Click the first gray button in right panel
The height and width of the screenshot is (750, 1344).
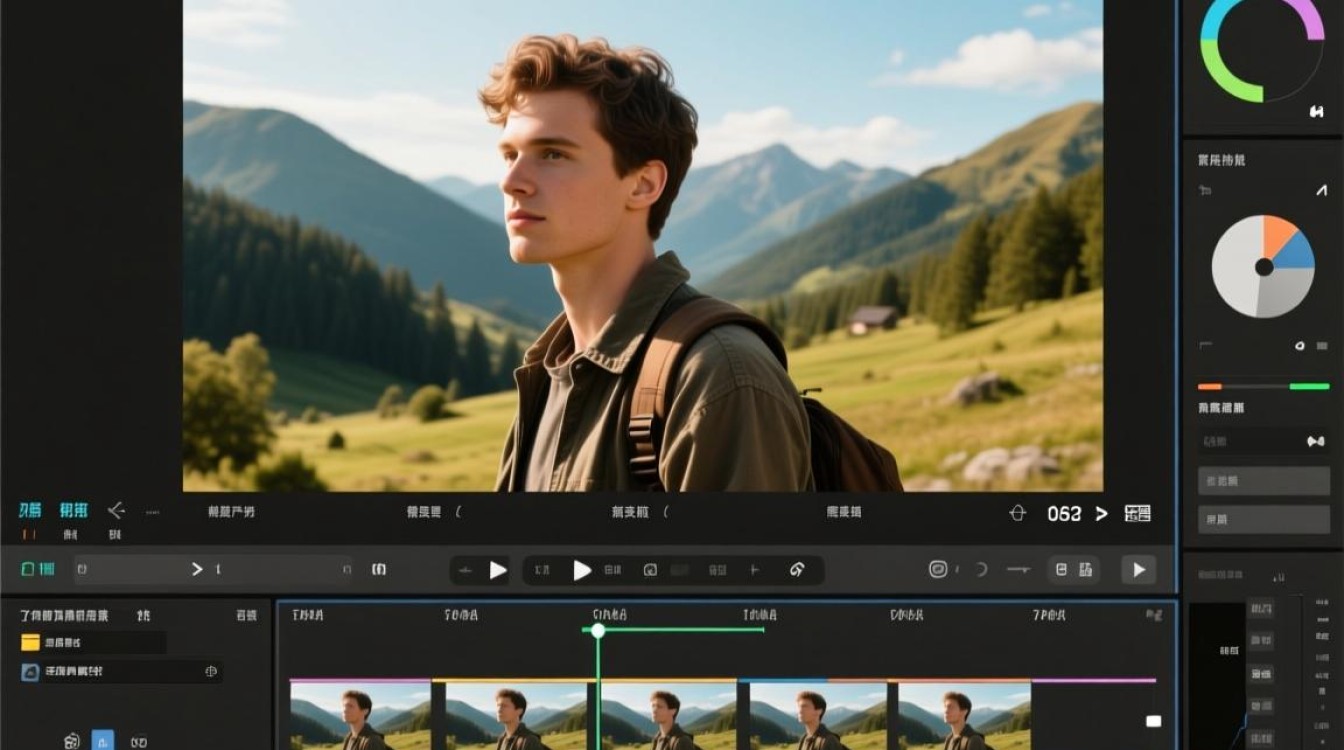1264,481
